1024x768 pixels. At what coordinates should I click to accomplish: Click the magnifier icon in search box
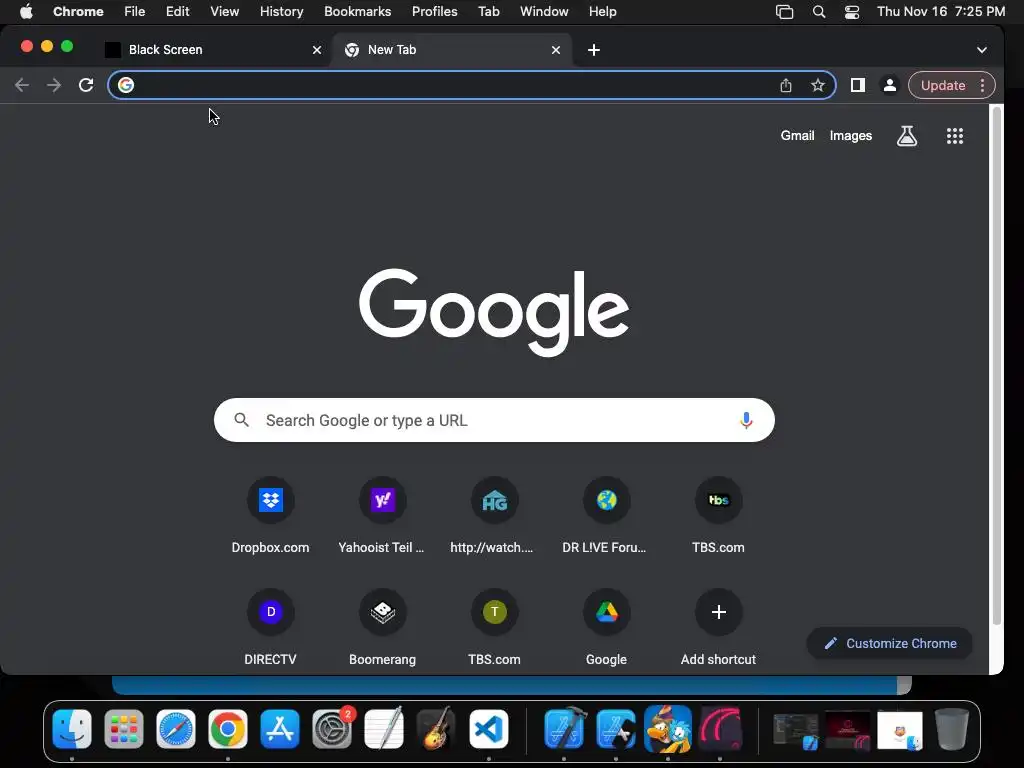(242, 420)
